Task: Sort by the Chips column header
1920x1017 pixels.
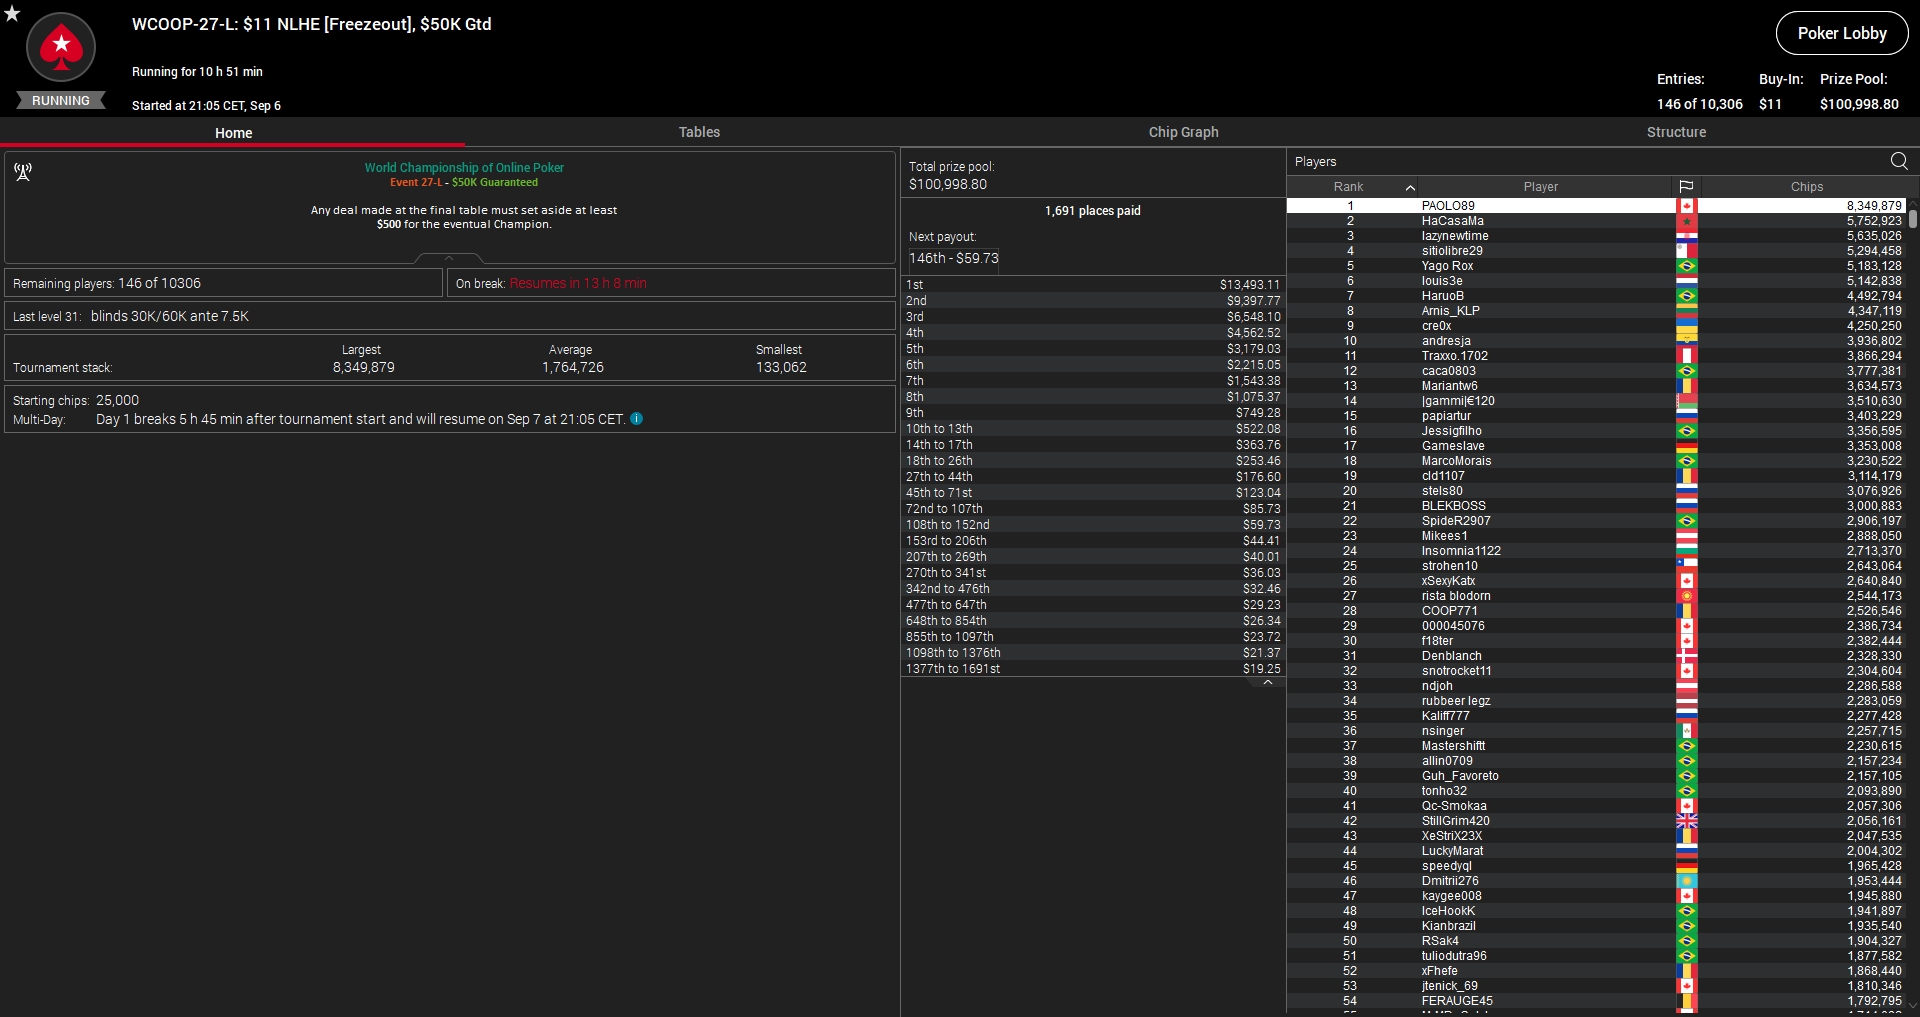Action: 1806,187
